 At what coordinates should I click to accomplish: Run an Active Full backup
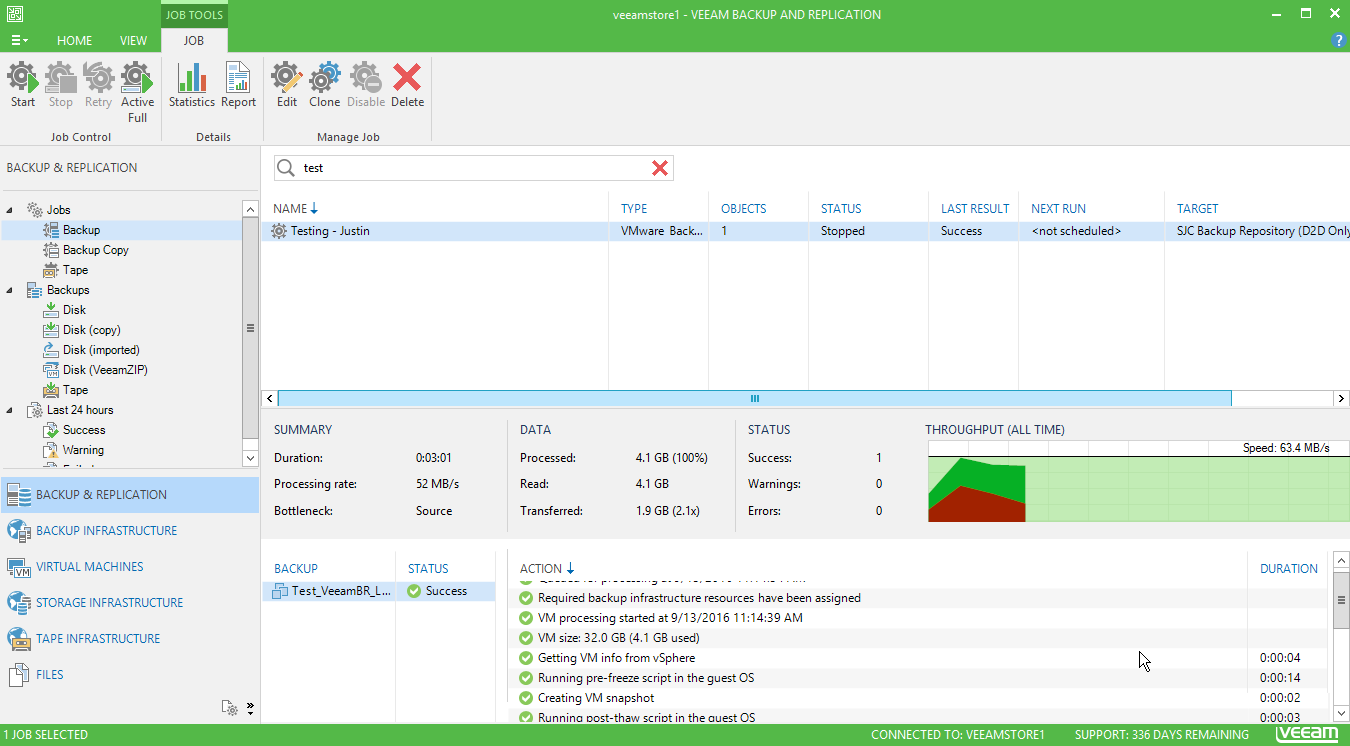coord(137,85)
